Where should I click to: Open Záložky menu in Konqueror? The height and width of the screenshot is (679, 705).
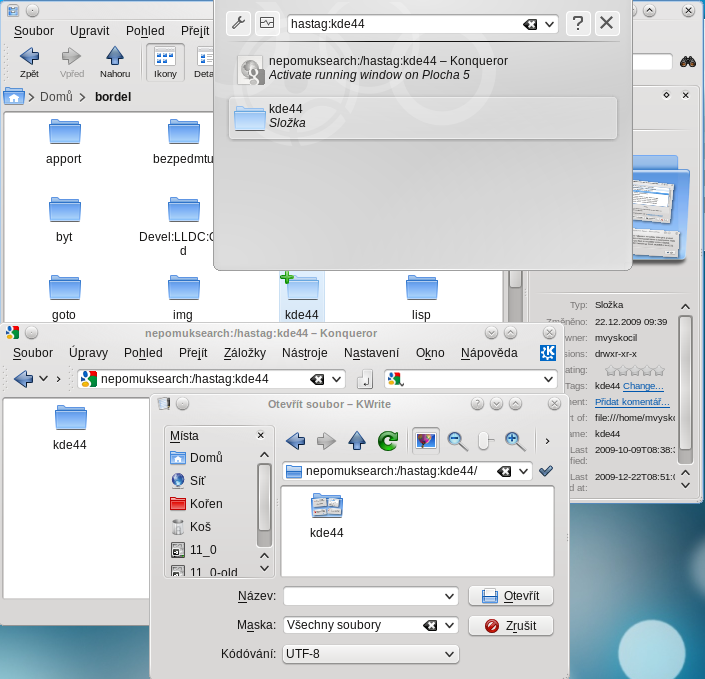click(245, 353)
